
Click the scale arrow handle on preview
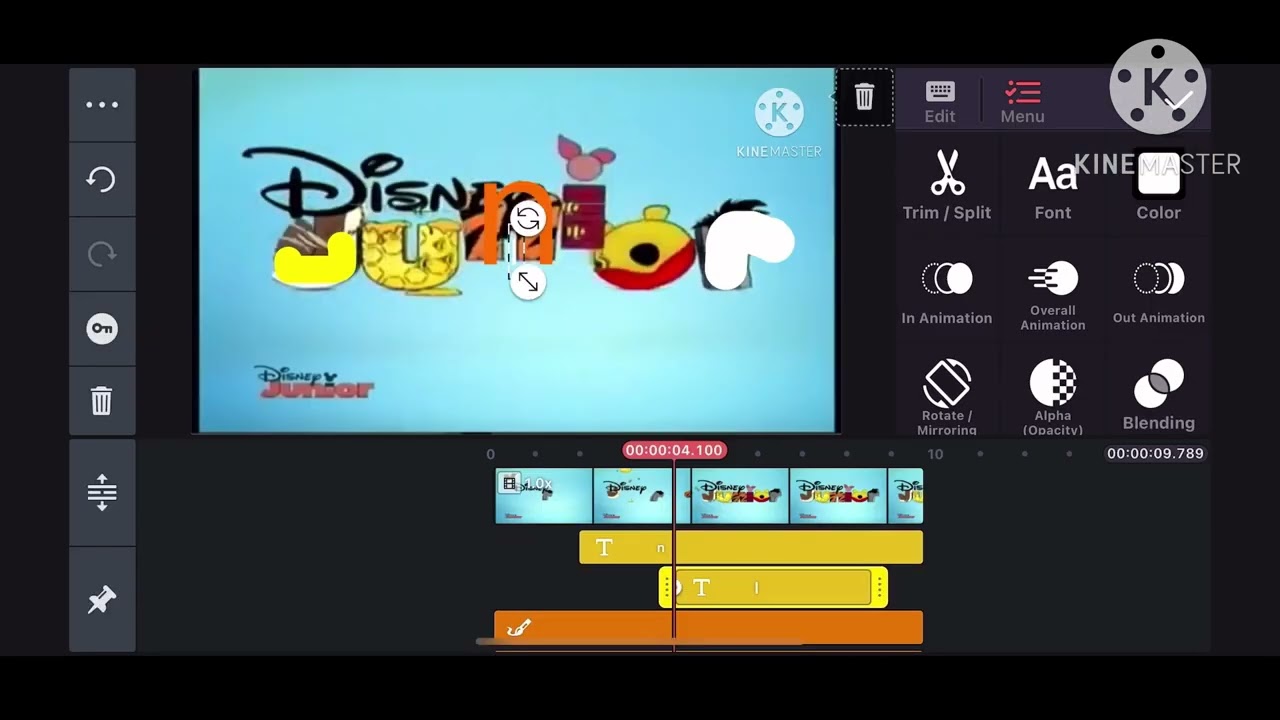(527, 283)
